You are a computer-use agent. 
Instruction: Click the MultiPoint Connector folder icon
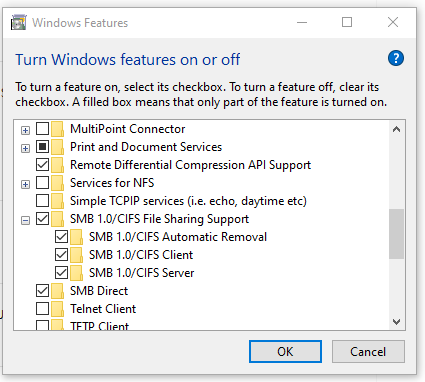tap(57, 129)
